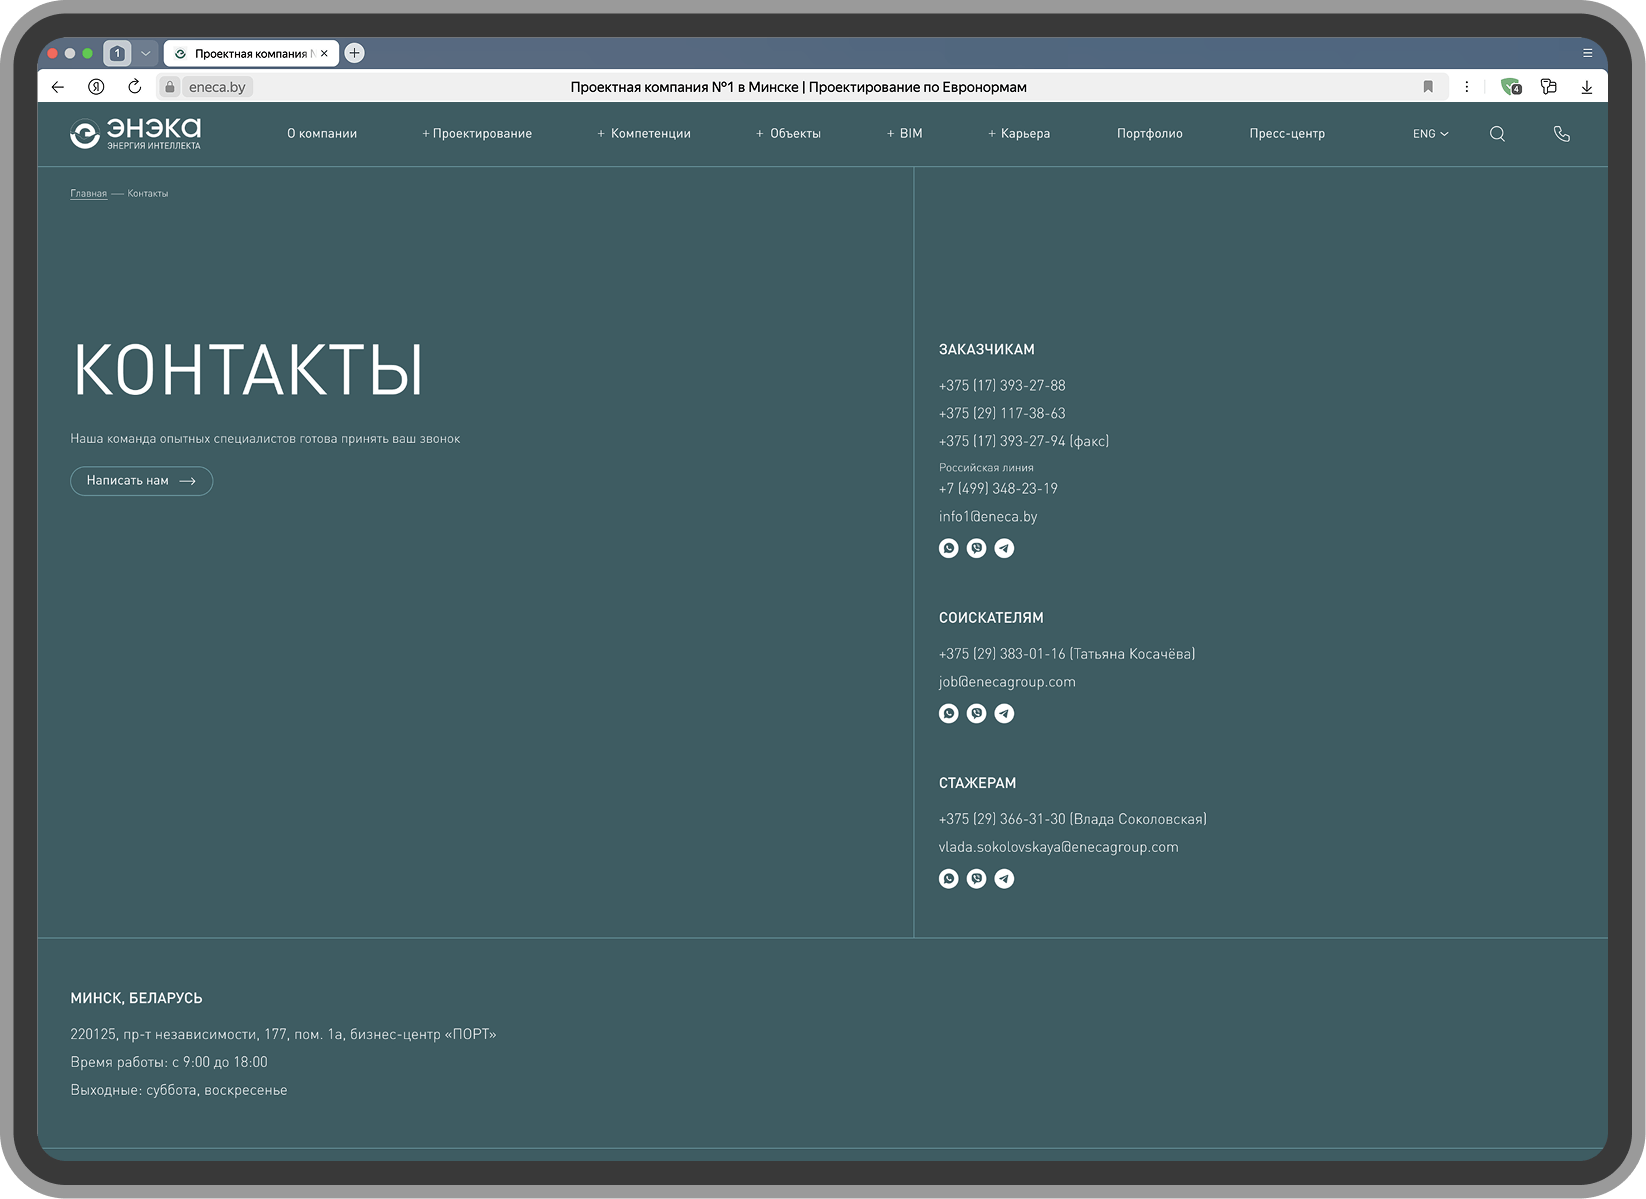
Task: Click the phone icon in site header
Action: (1562, 134)
